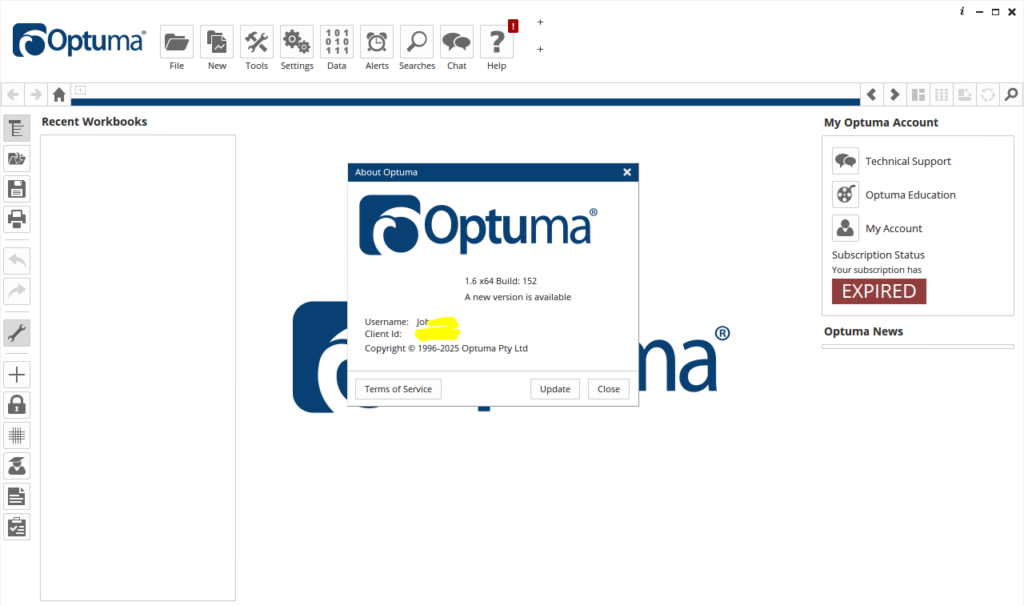Viewport: 1024px width, 606px height.
Task: Click the search magnifier in navbar
Action: tap(1011, 95)
